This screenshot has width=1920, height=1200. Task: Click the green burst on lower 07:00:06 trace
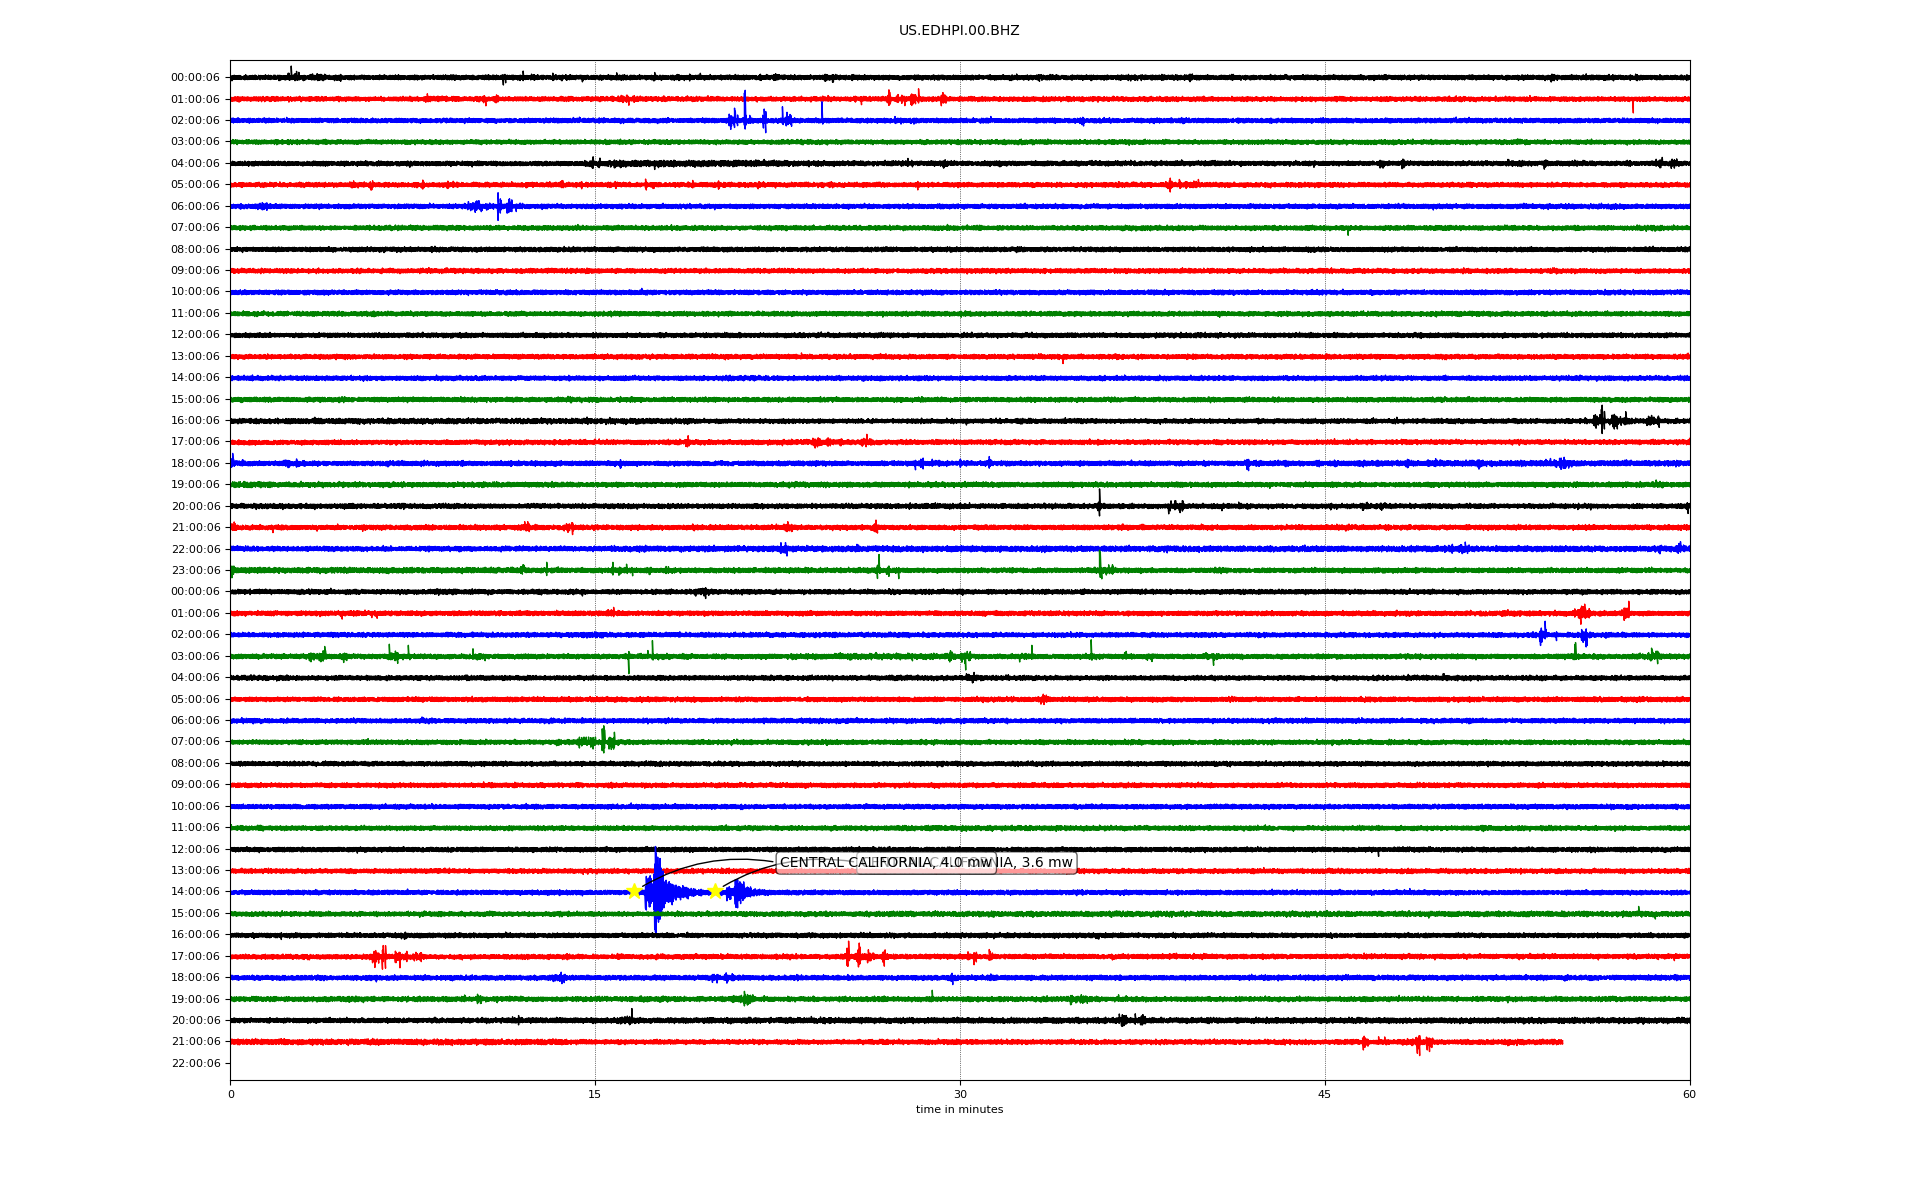click(x=601, y=741)
